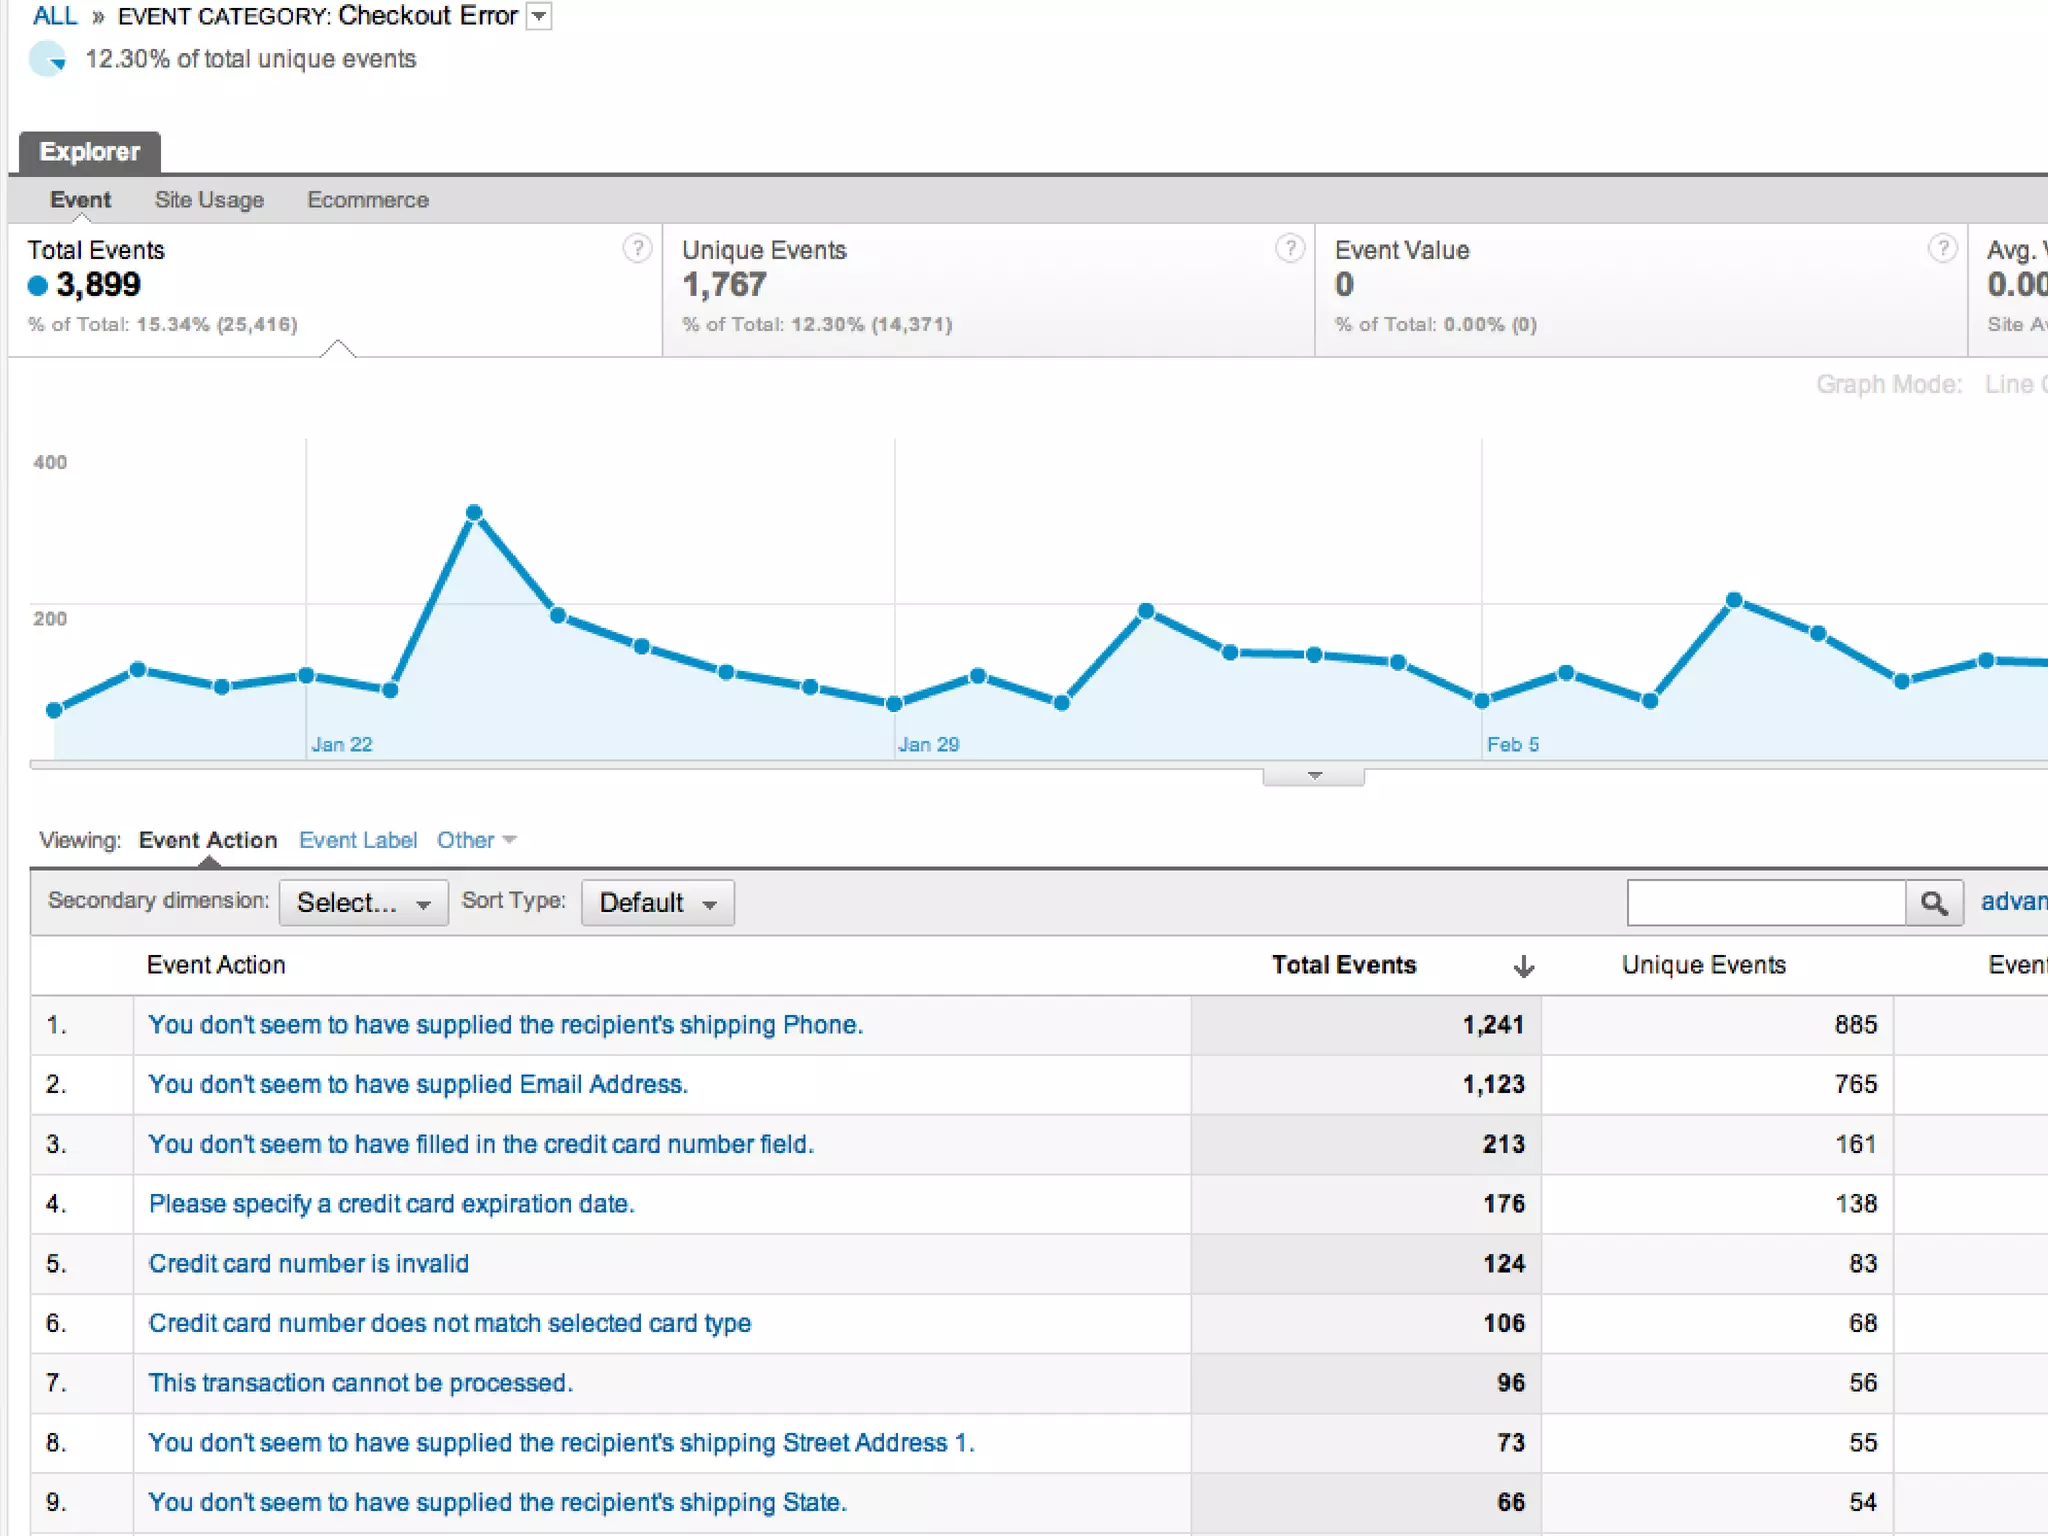Select the Unique Events metric tile
Viewport: 2048px width, 1536px height.
986,288
